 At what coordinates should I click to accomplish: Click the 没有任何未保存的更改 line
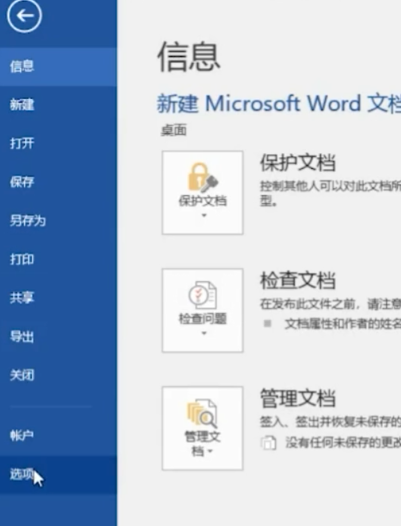[343, 443]
